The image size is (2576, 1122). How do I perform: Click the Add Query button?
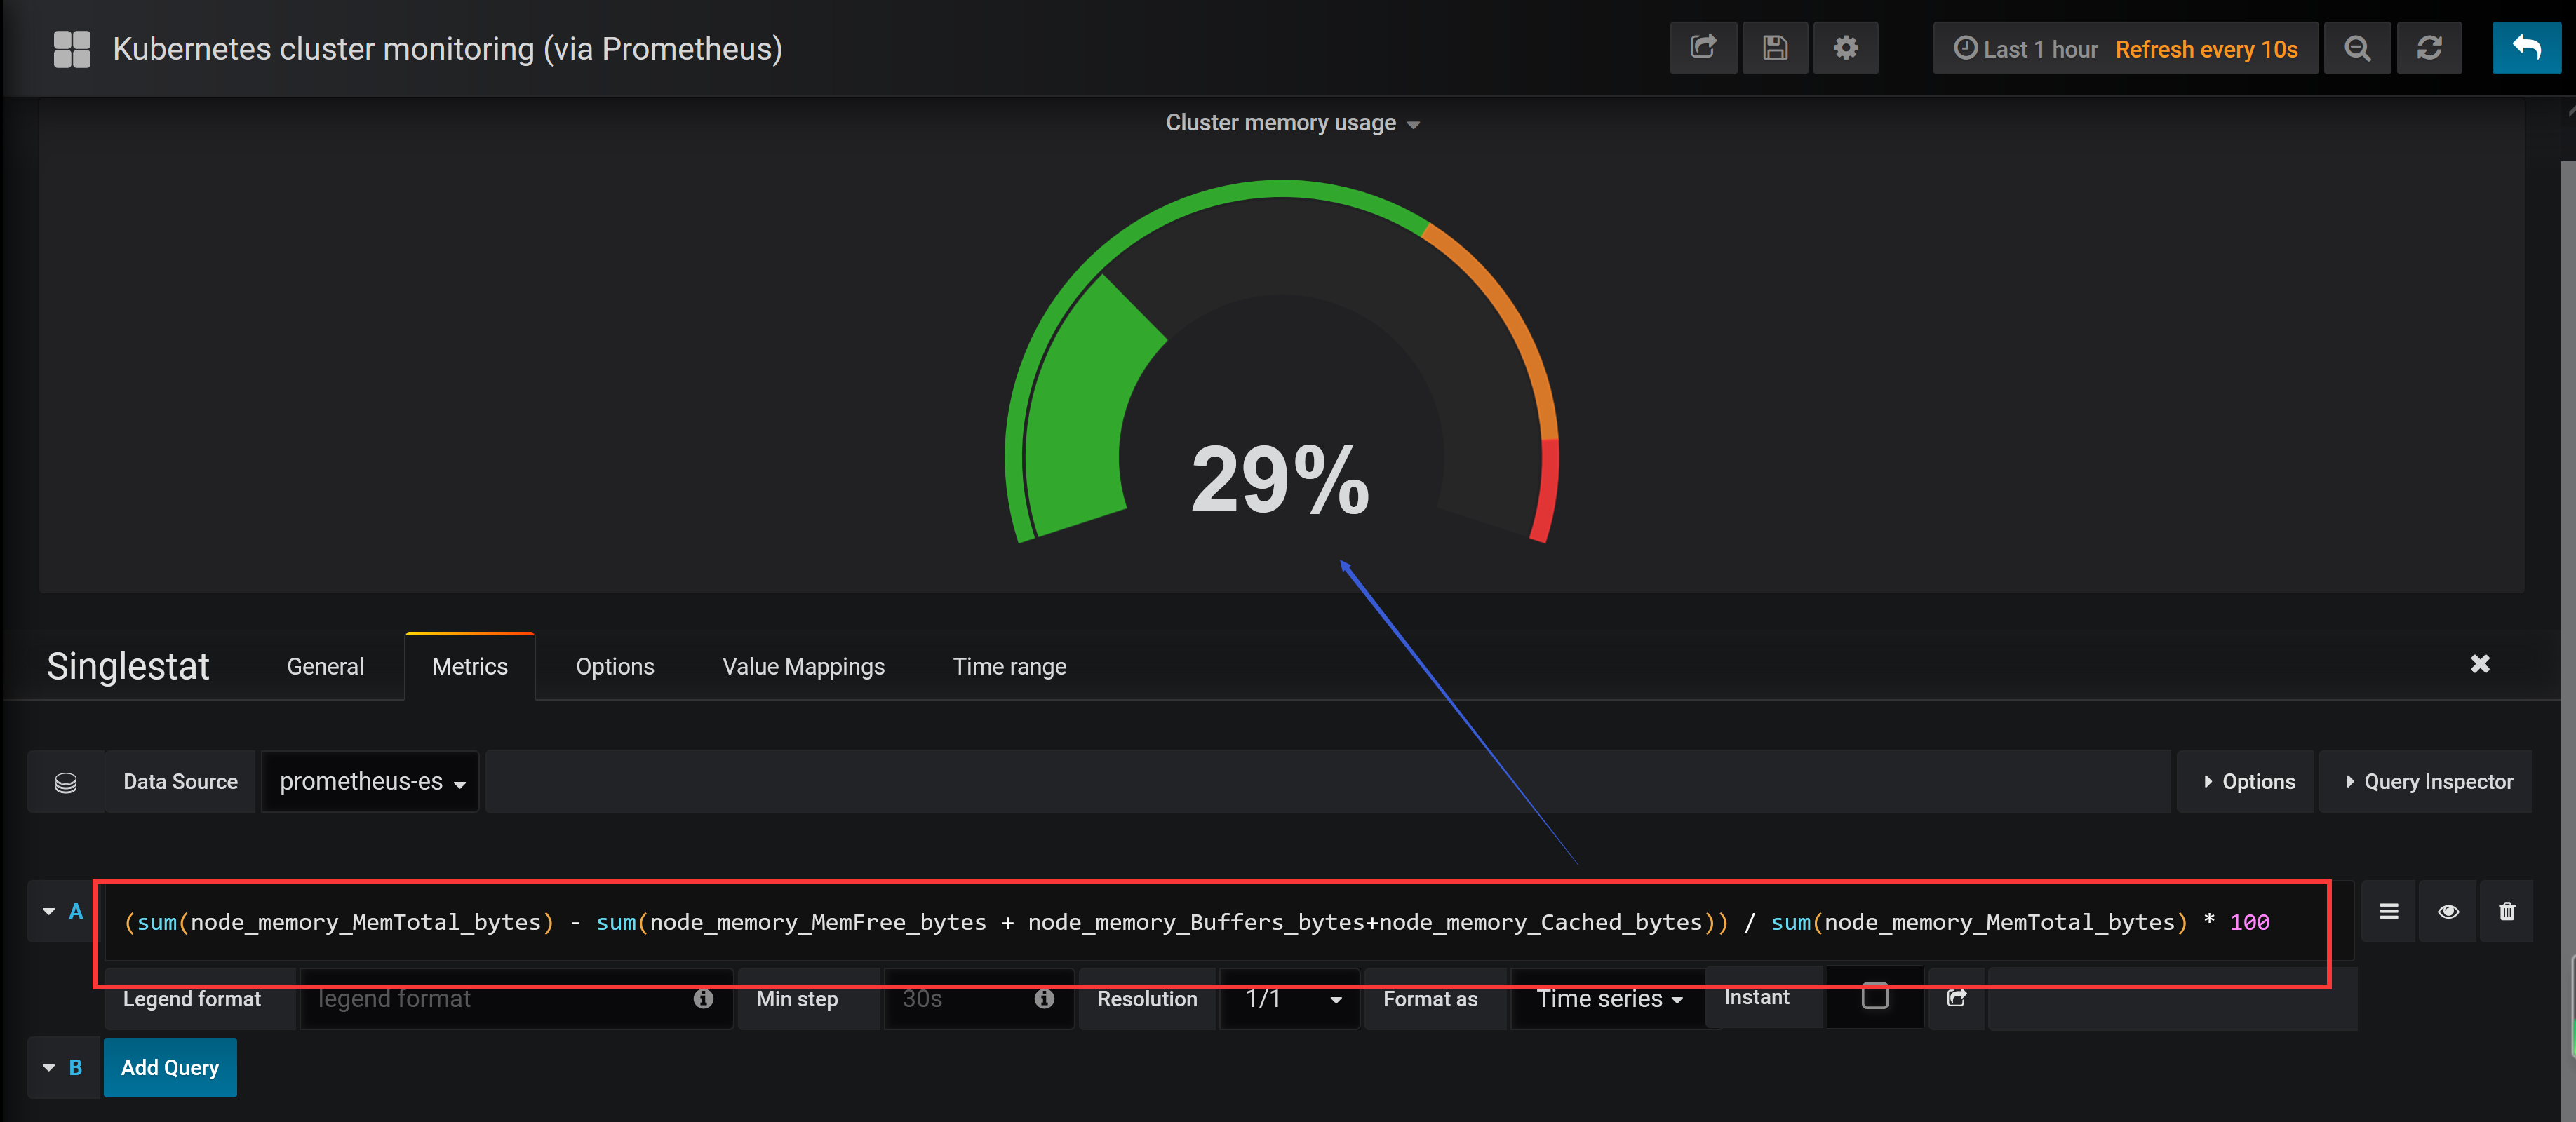pyautogui.click(x=170, y=1067)
